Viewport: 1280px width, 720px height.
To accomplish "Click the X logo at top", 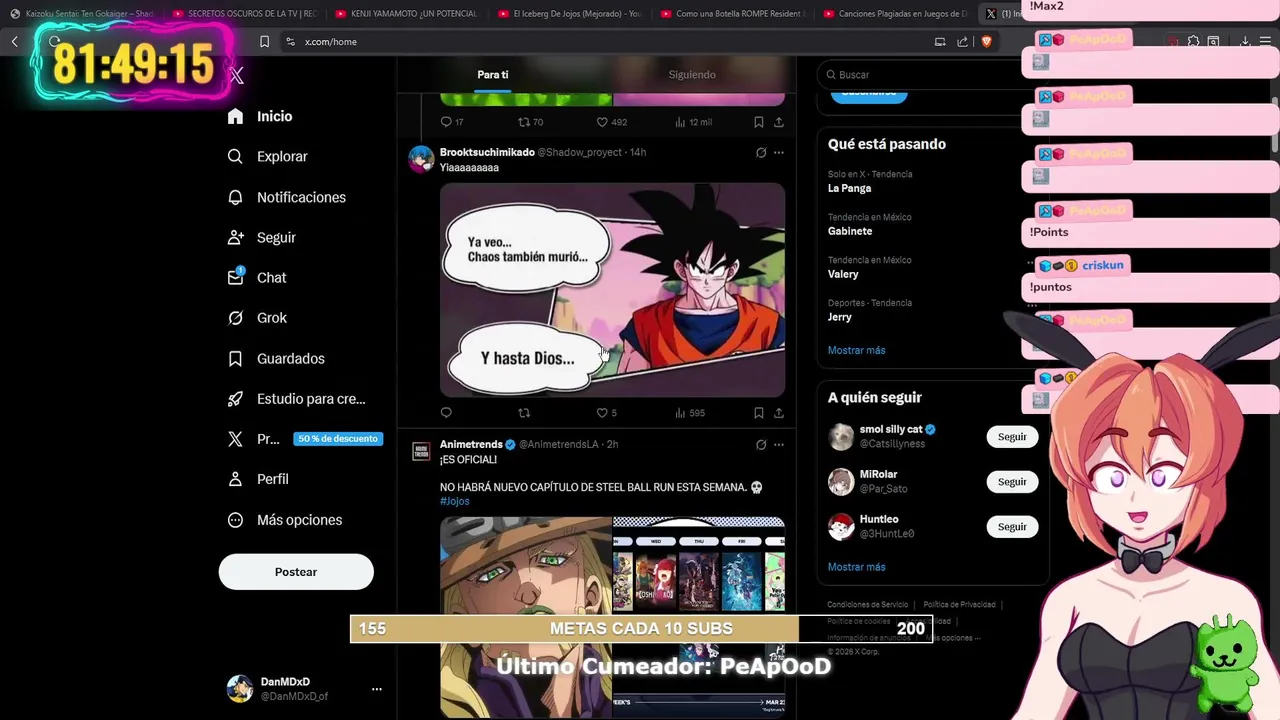I will 236,75.
